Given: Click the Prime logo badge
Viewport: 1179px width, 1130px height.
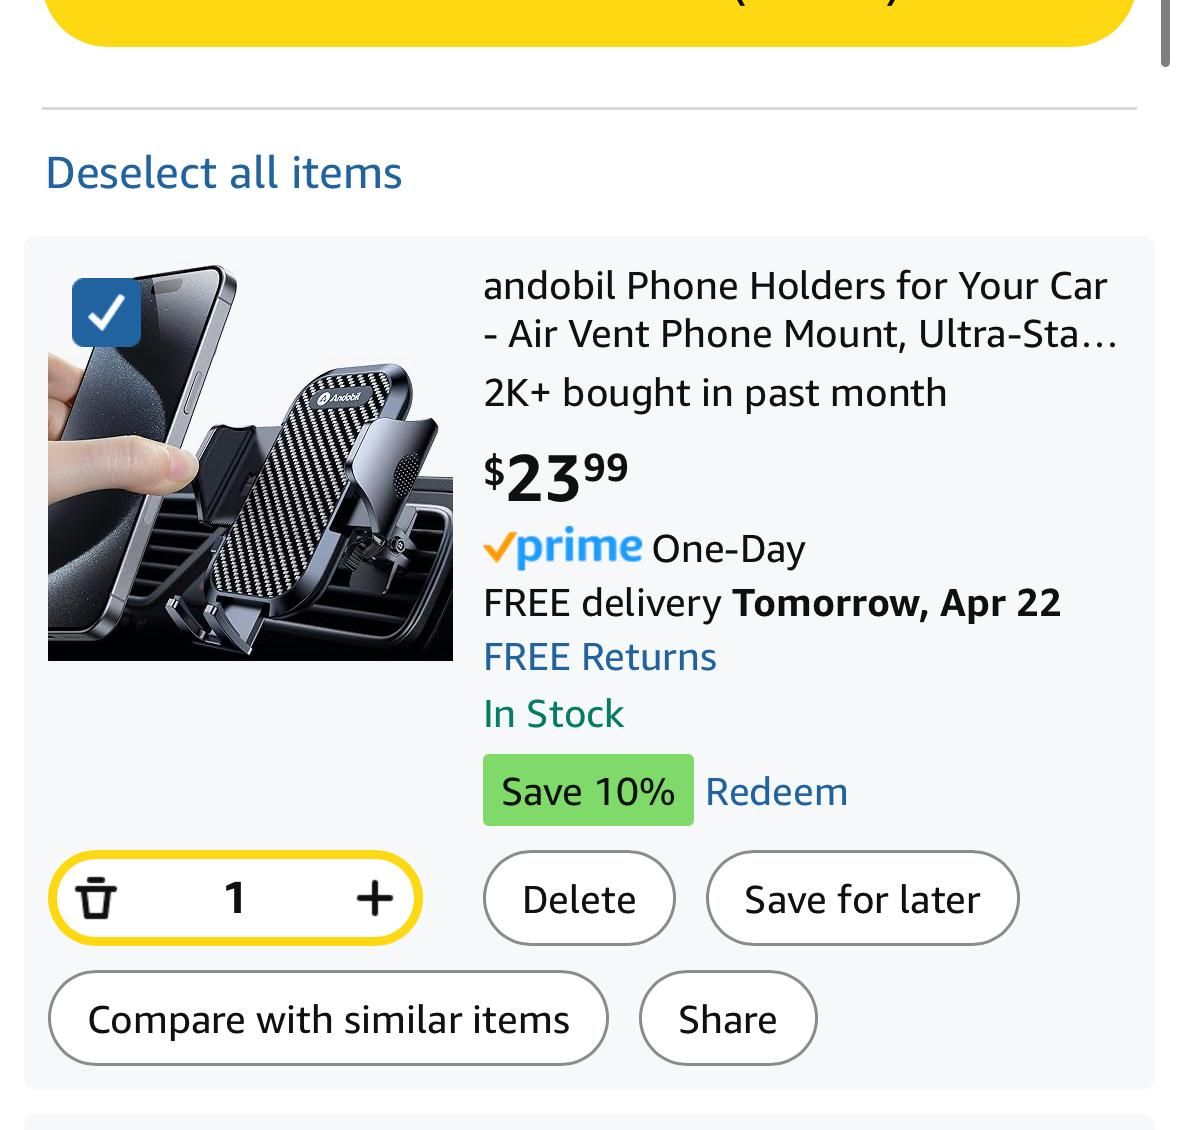Looking at the screenshot, I should click(x=563, y=547).
